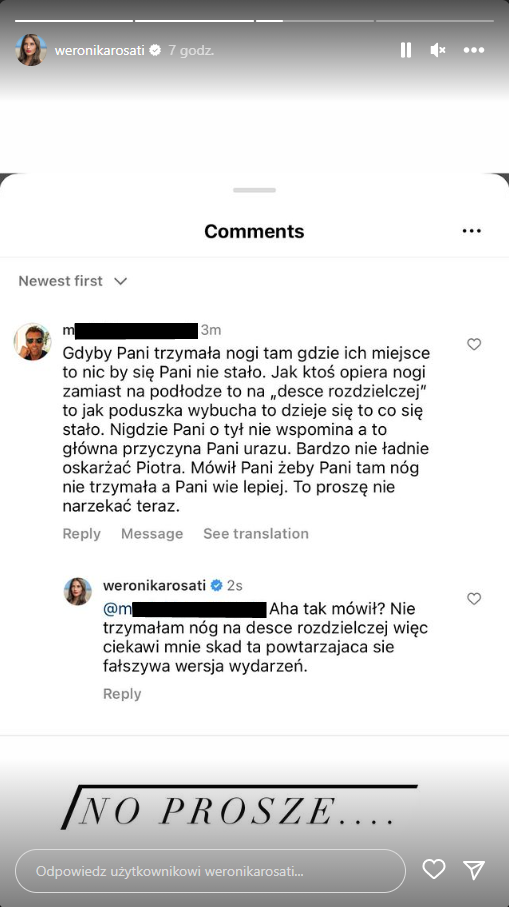Focus the story reply input field
Screen dimensions: 509x907
tap(211, 871)
